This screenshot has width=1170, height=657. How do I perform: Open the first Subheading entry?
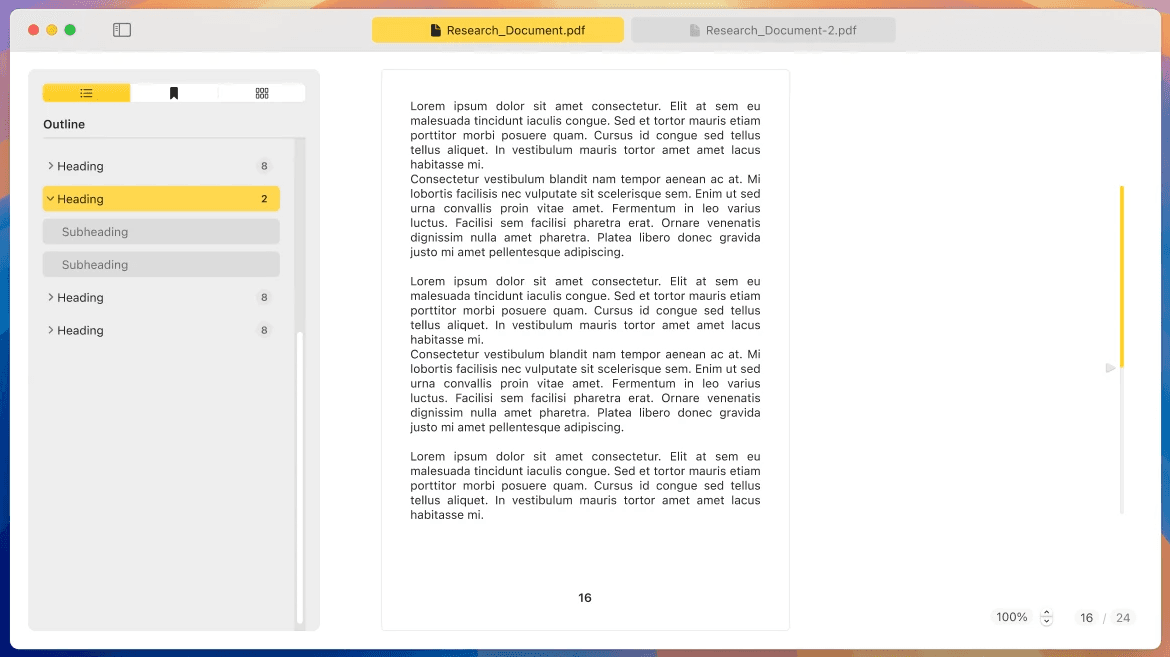coord(161,231)
